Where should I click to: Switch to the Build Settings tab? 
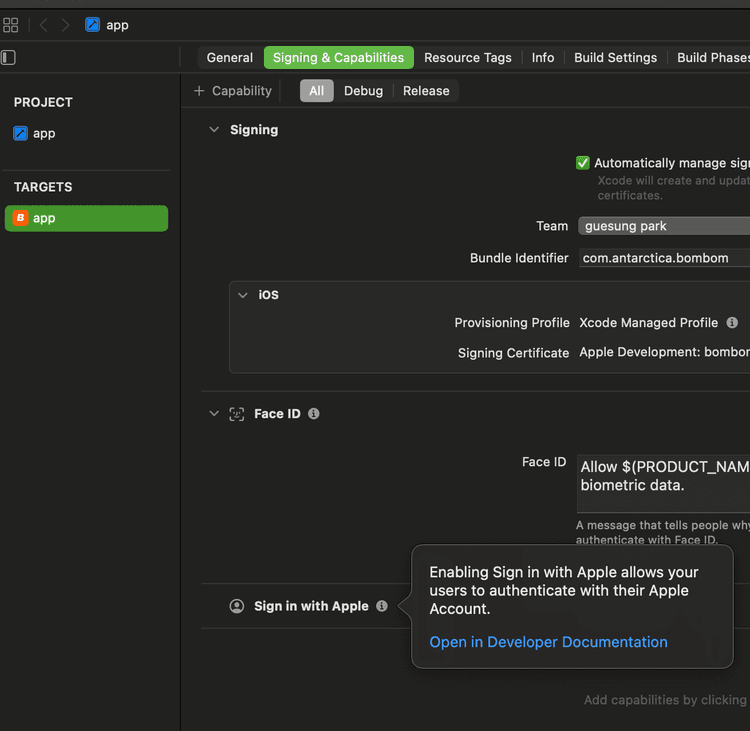pyautogui.click(x=615, y=57)
